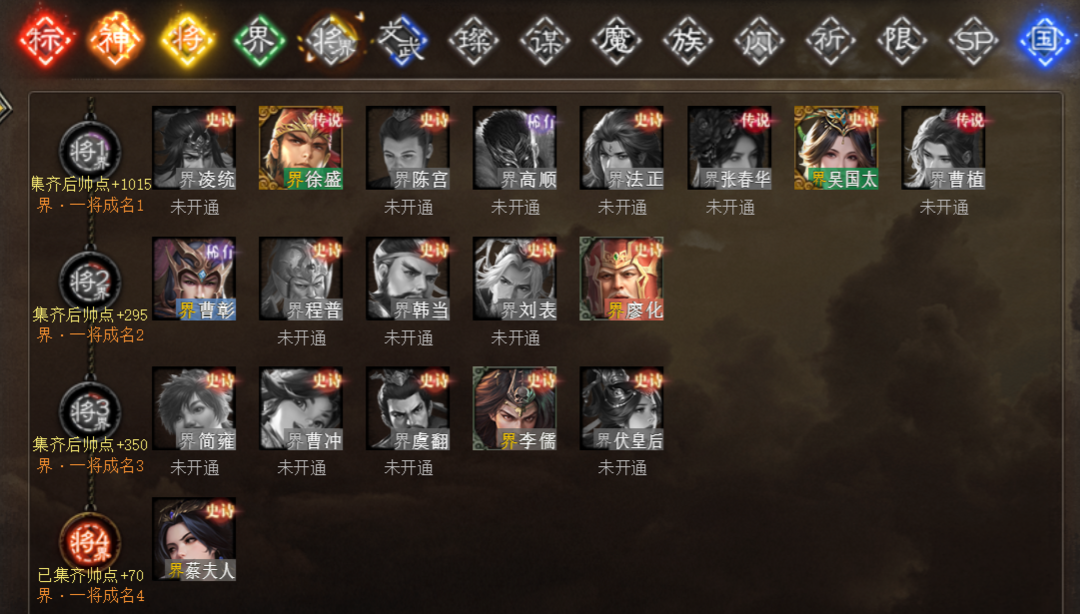Click the 限 diamond icon
The image size is (1080, 614).
click(x=902, y=40)
